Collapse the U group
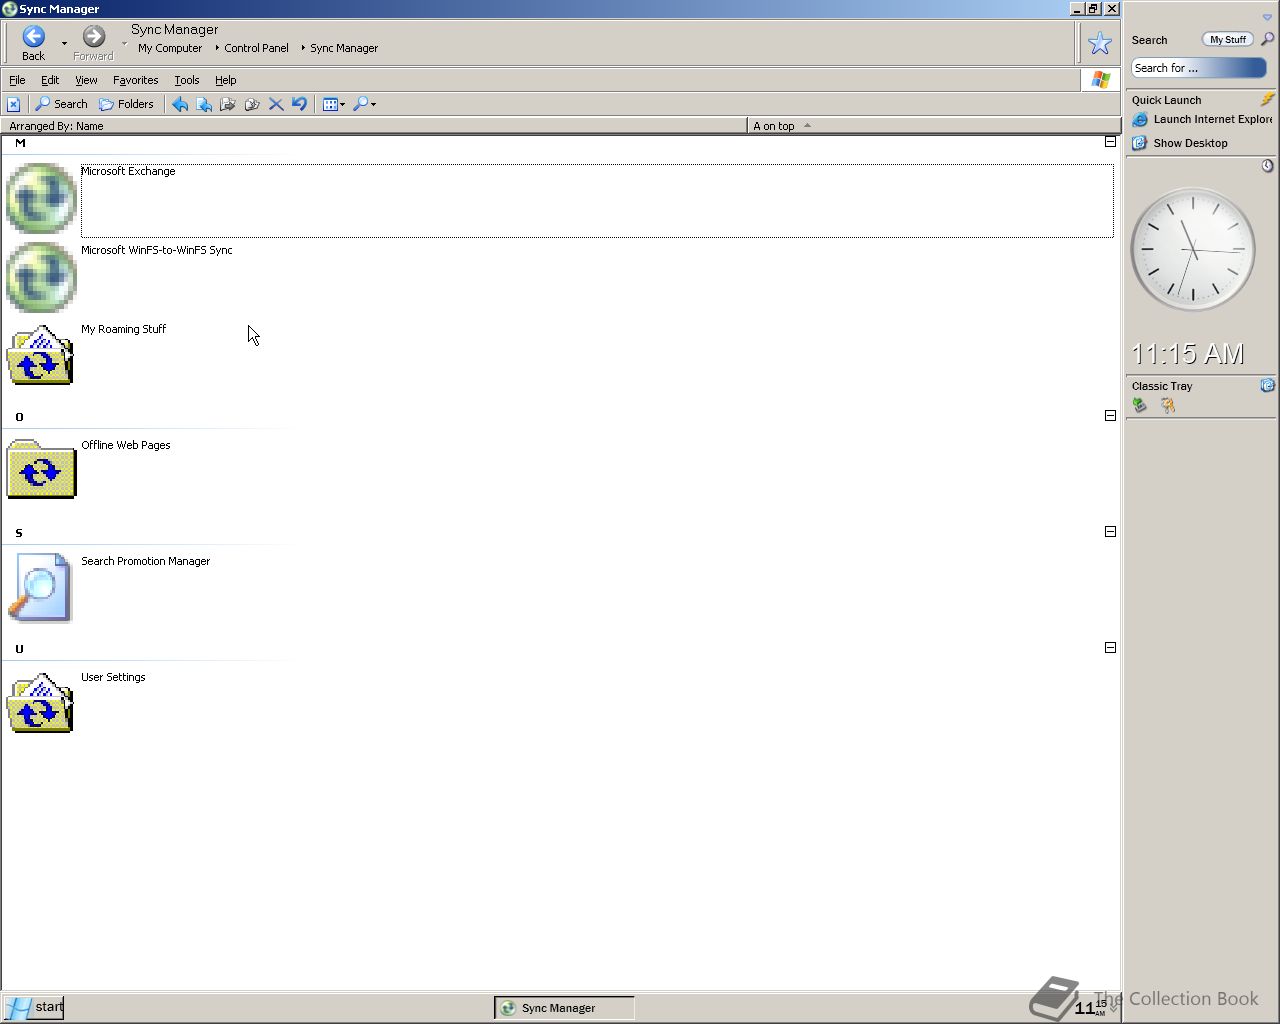Viewport: 1280px width, 1024px height. 1110,648
